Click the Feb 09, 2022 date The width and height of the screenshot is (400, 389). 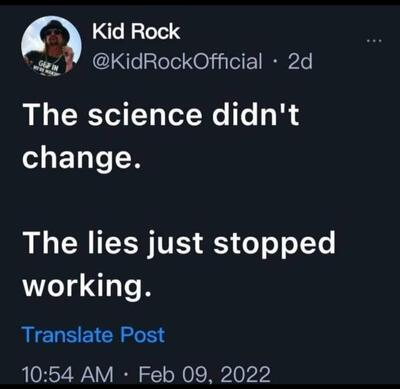[x=204, y=374]
